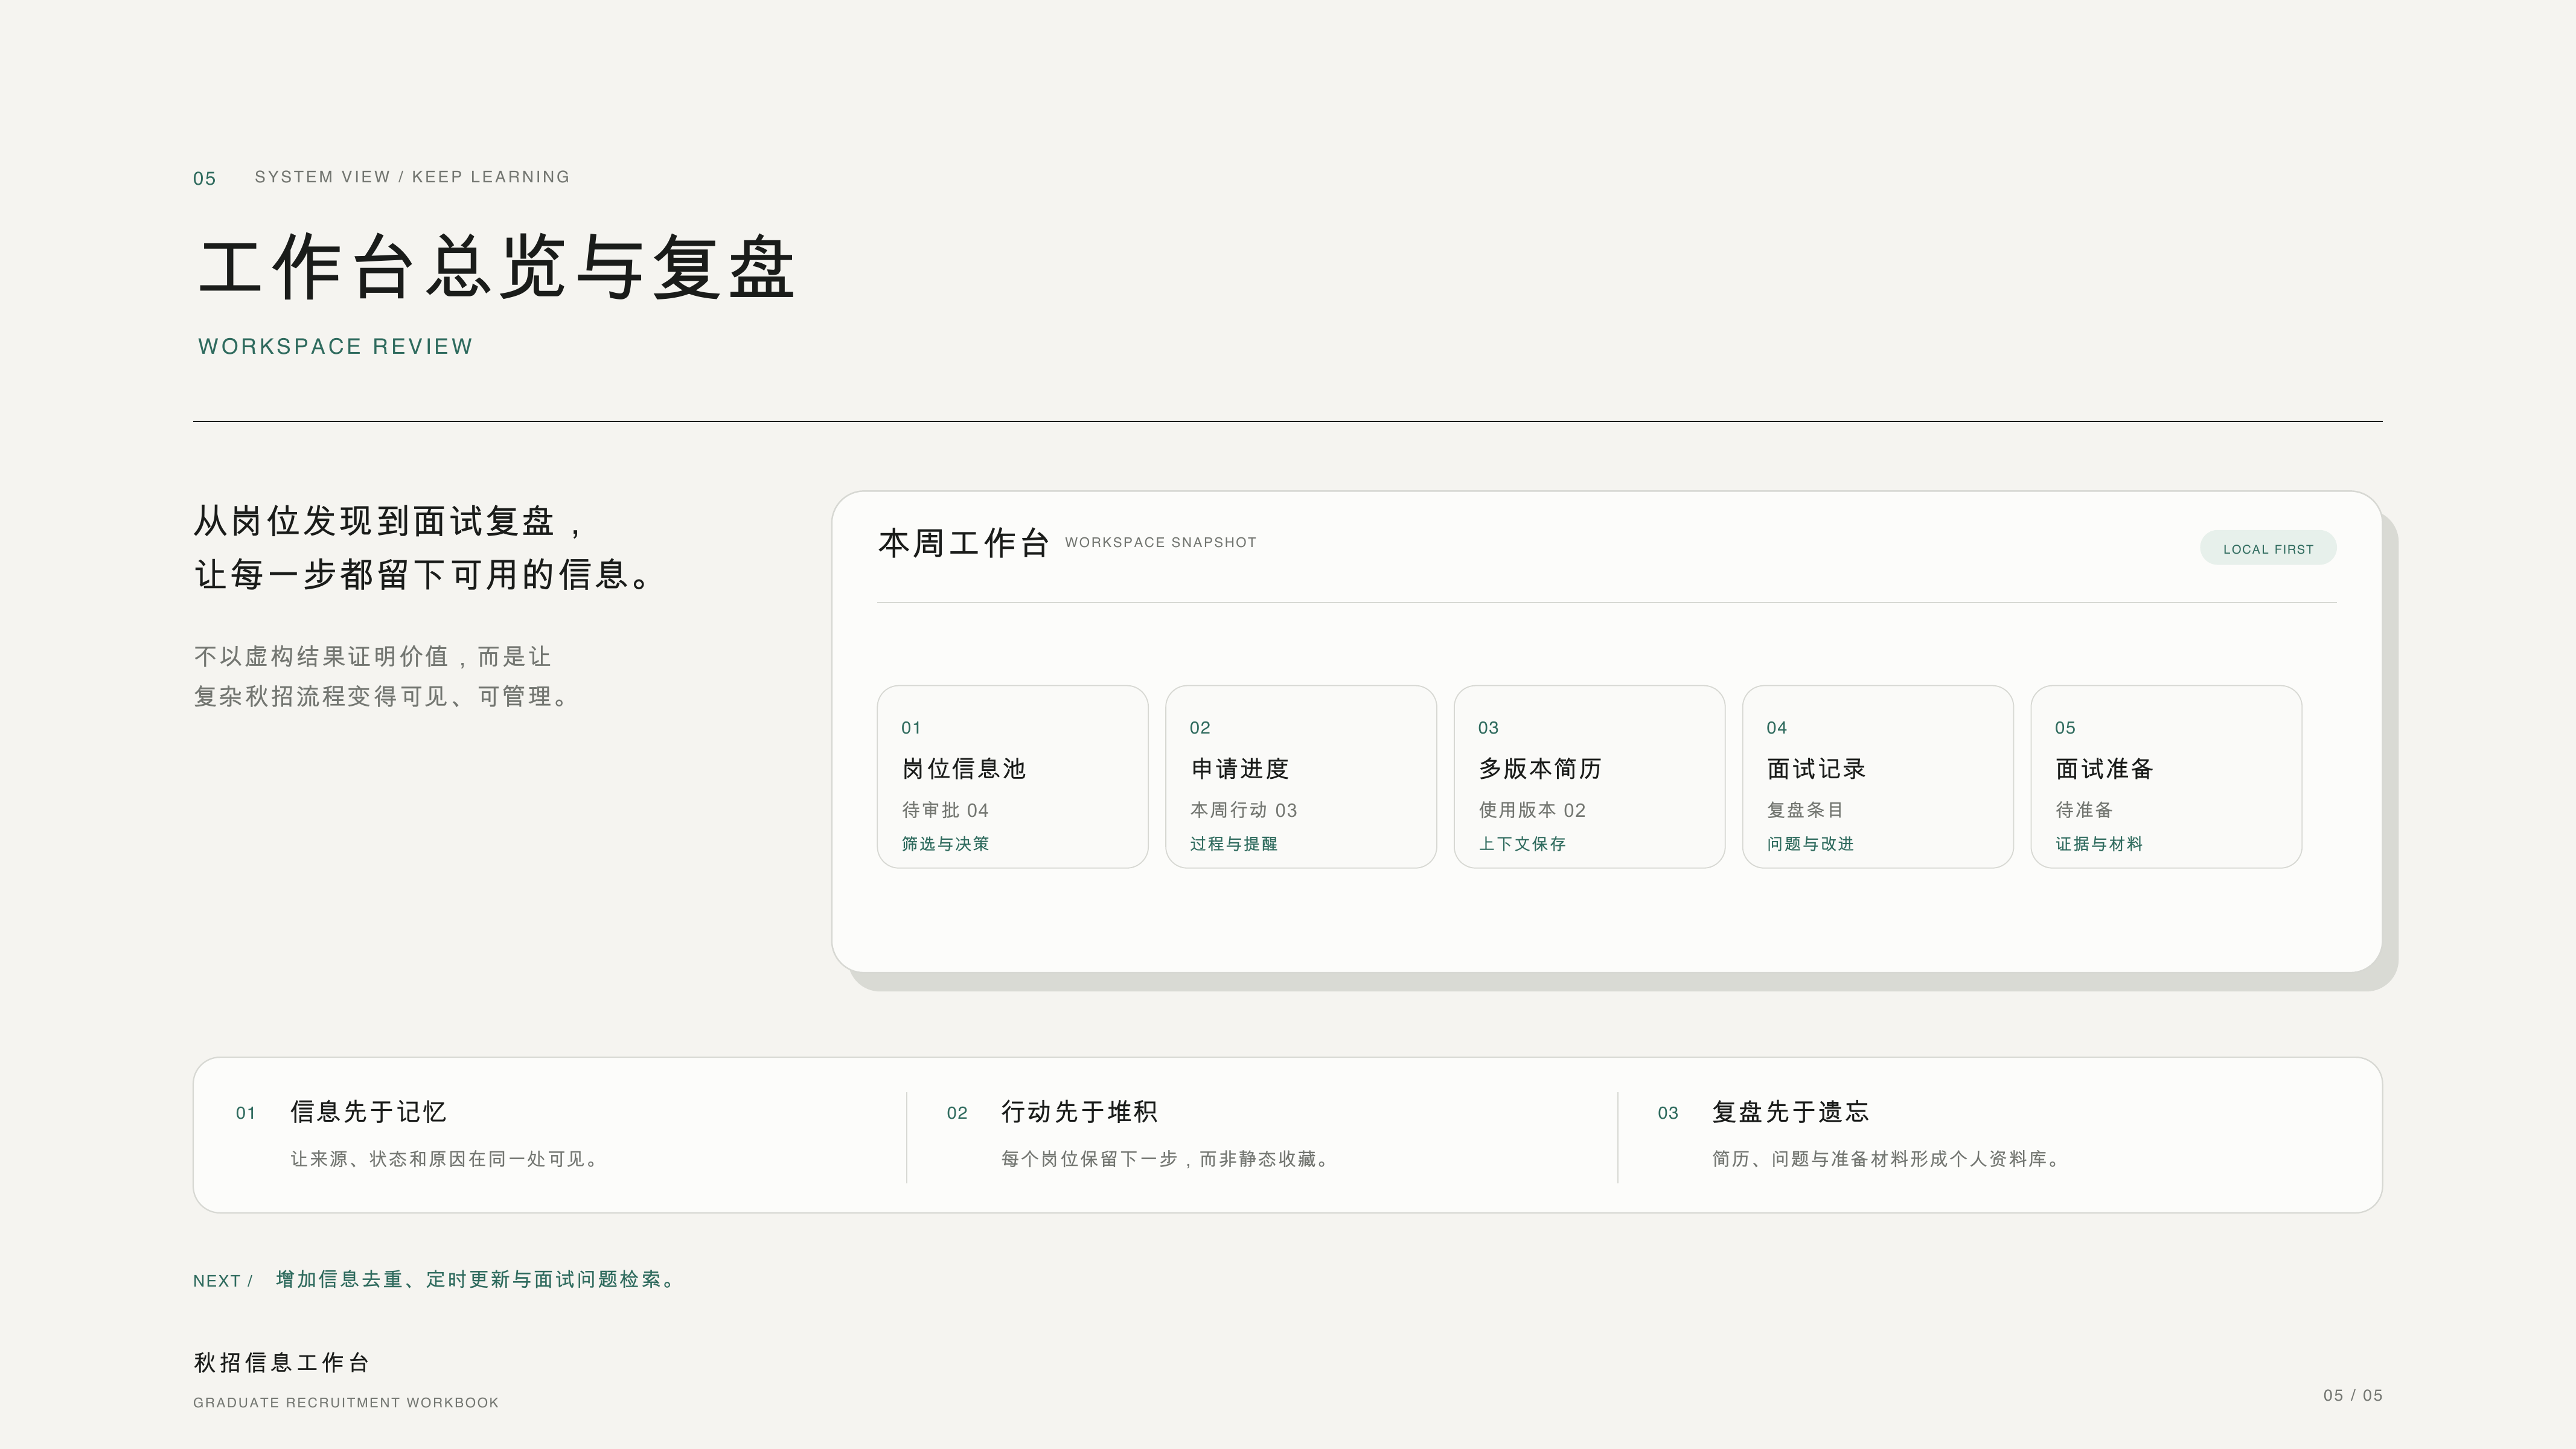
Task: Open the 多版本简历 card
Action: (1589, 776)
